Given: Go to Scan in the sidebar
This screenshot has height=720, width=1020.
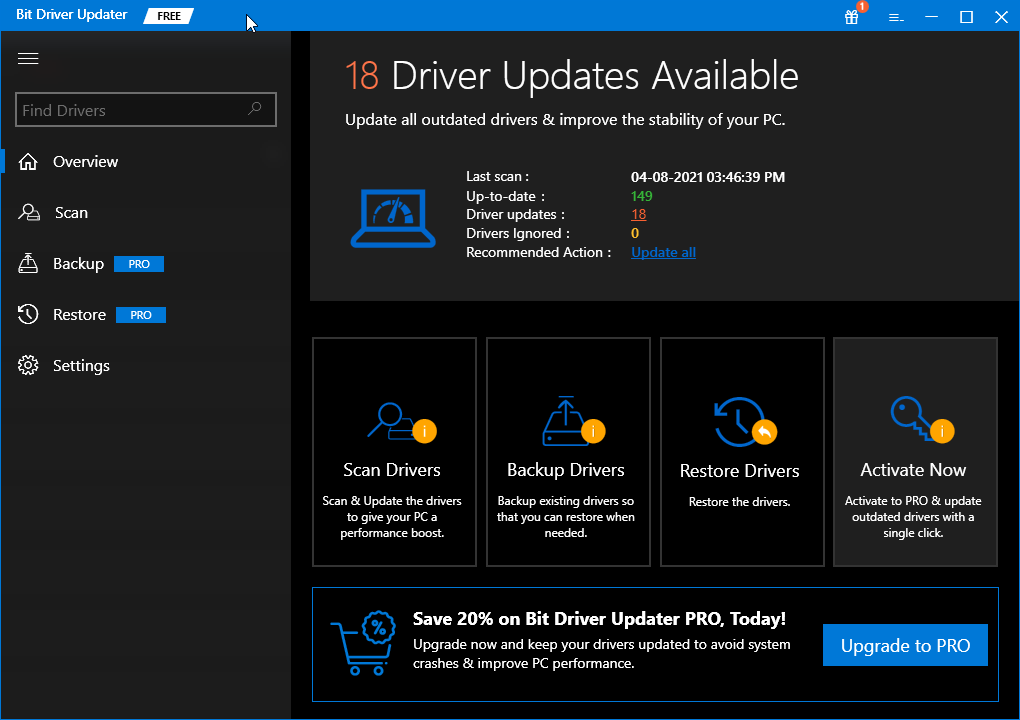Looking at the screenshot, I should click(70, 213).
